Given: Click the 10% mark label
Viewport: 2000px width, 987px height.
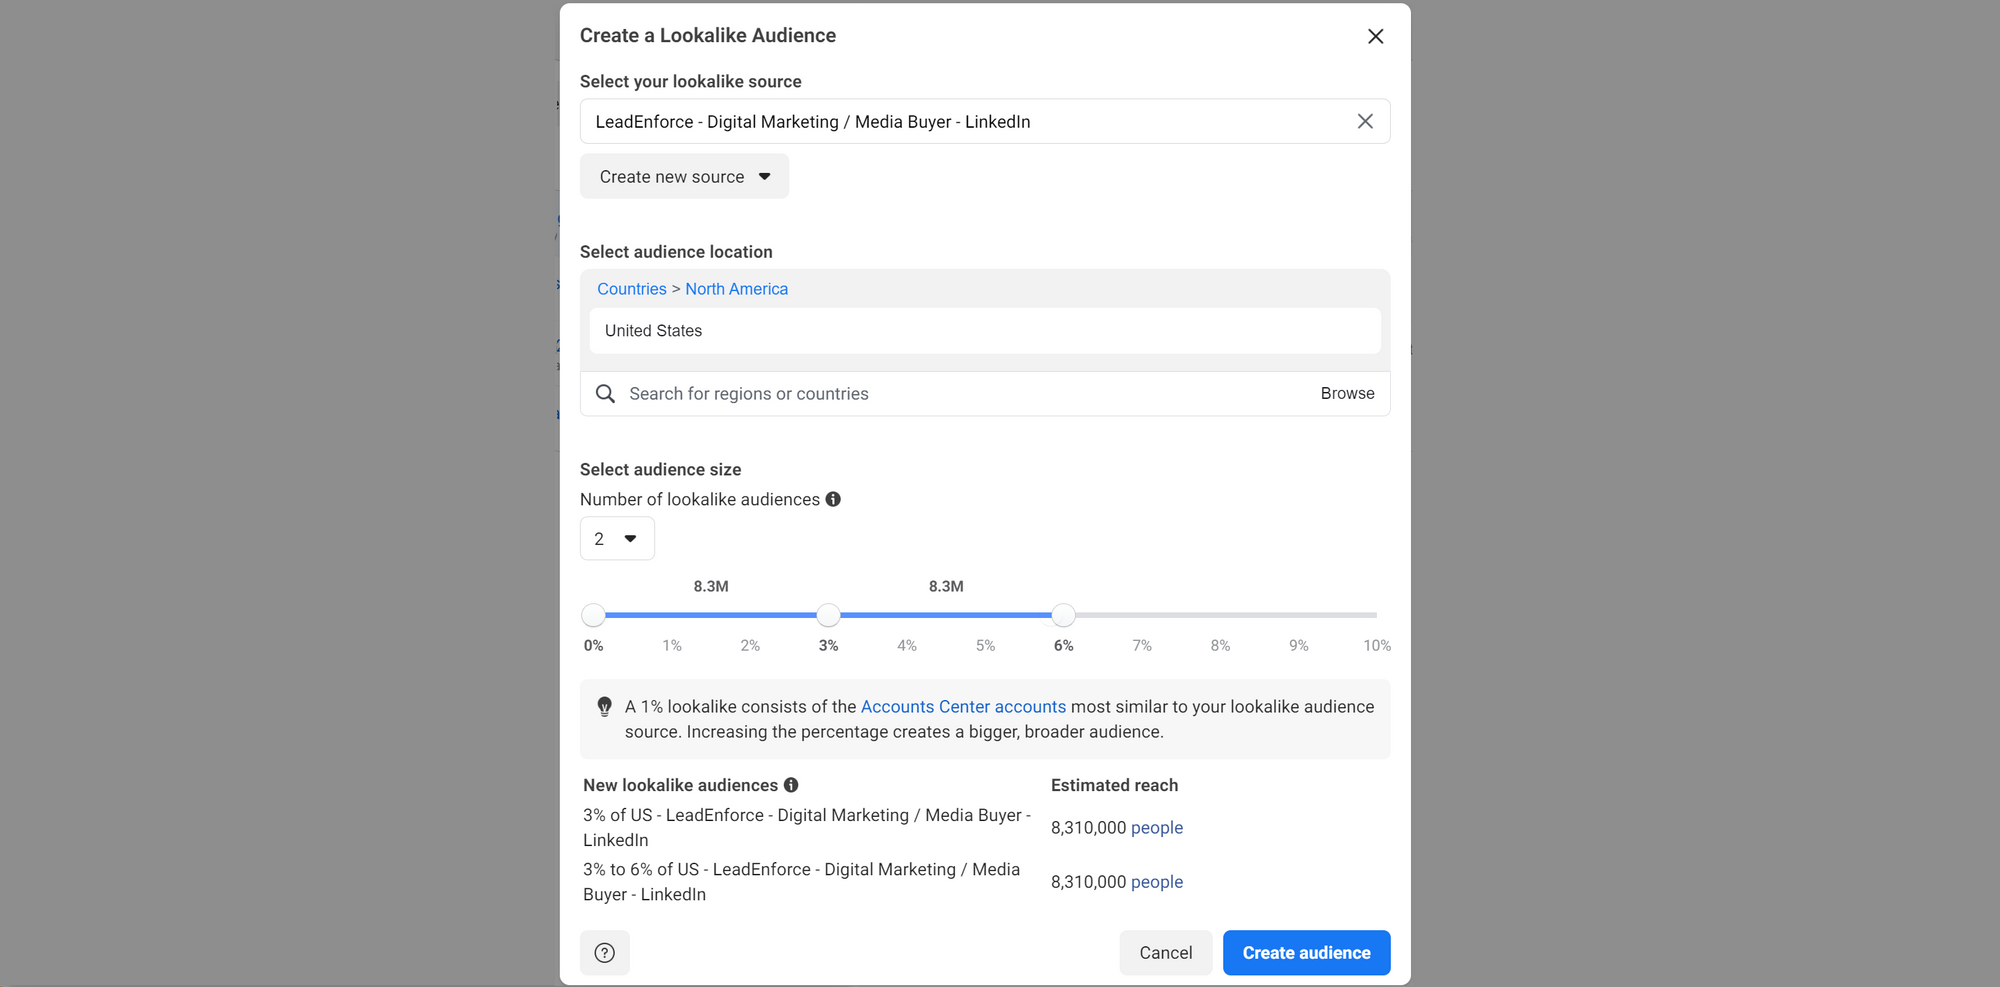Looking at the screenshot, I should click(1376, 646).
